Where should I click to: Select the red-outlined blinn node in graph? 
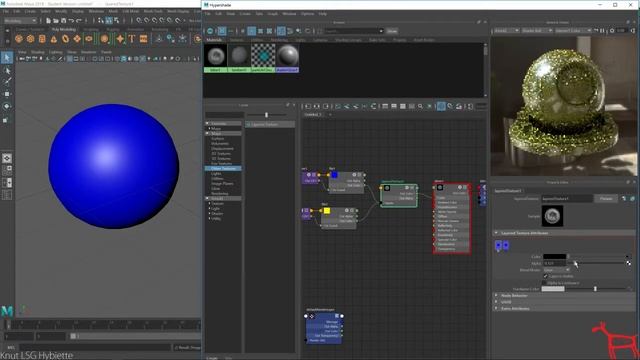pos(452,218)
